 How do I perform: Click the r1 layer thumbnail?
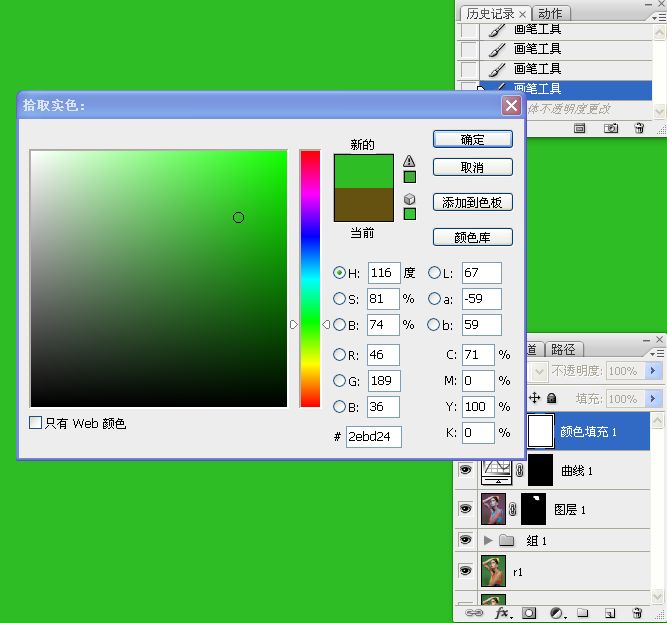point(493,571)
